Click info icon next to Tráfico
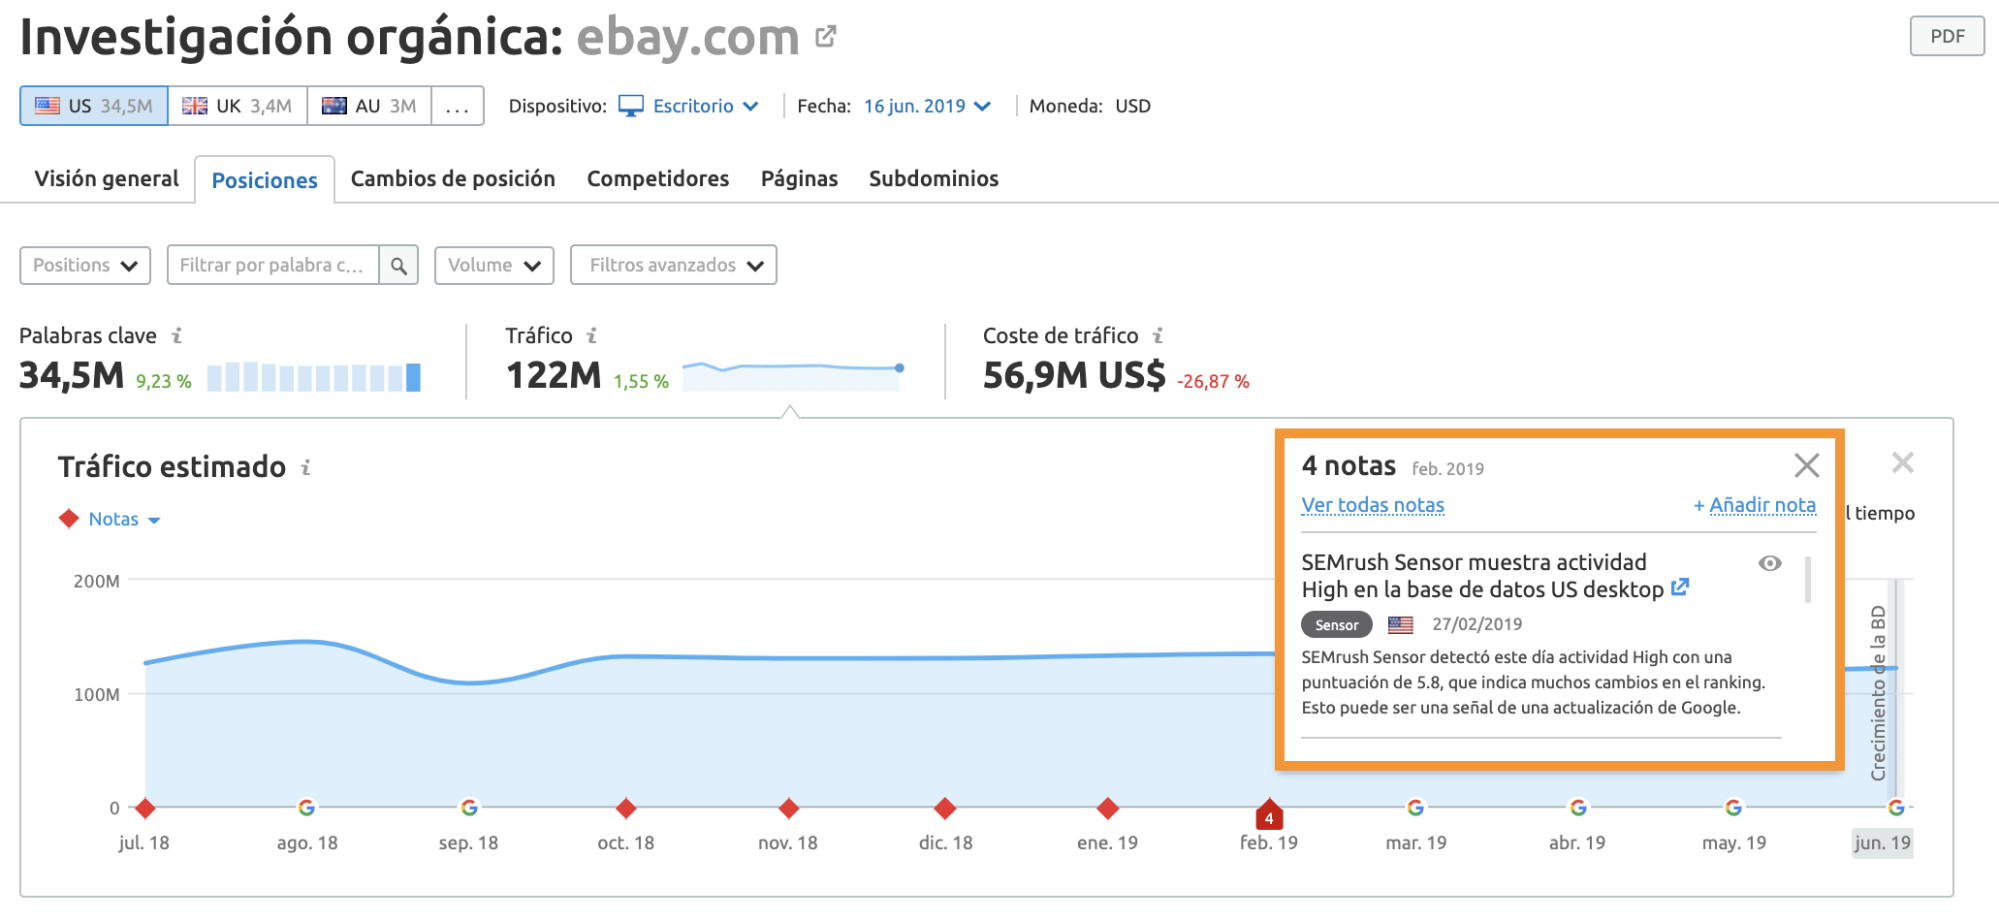 click(592, 336)
